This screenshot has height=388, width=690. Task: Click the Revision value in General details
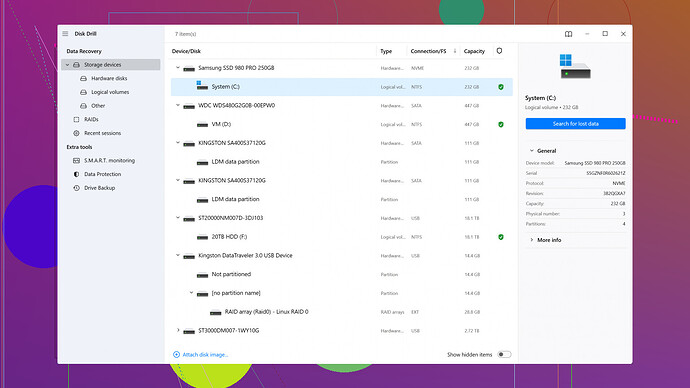tap(614, 193)
